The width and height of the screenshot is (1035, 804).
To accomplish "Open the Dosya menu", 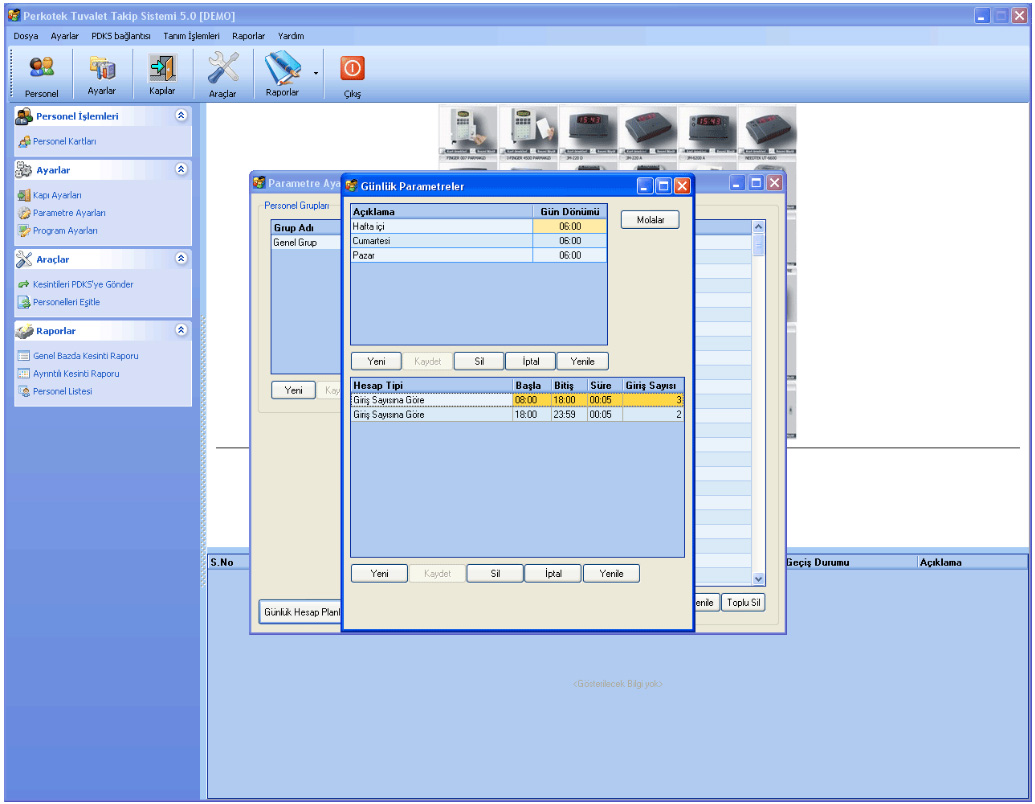I will point(26,35).
